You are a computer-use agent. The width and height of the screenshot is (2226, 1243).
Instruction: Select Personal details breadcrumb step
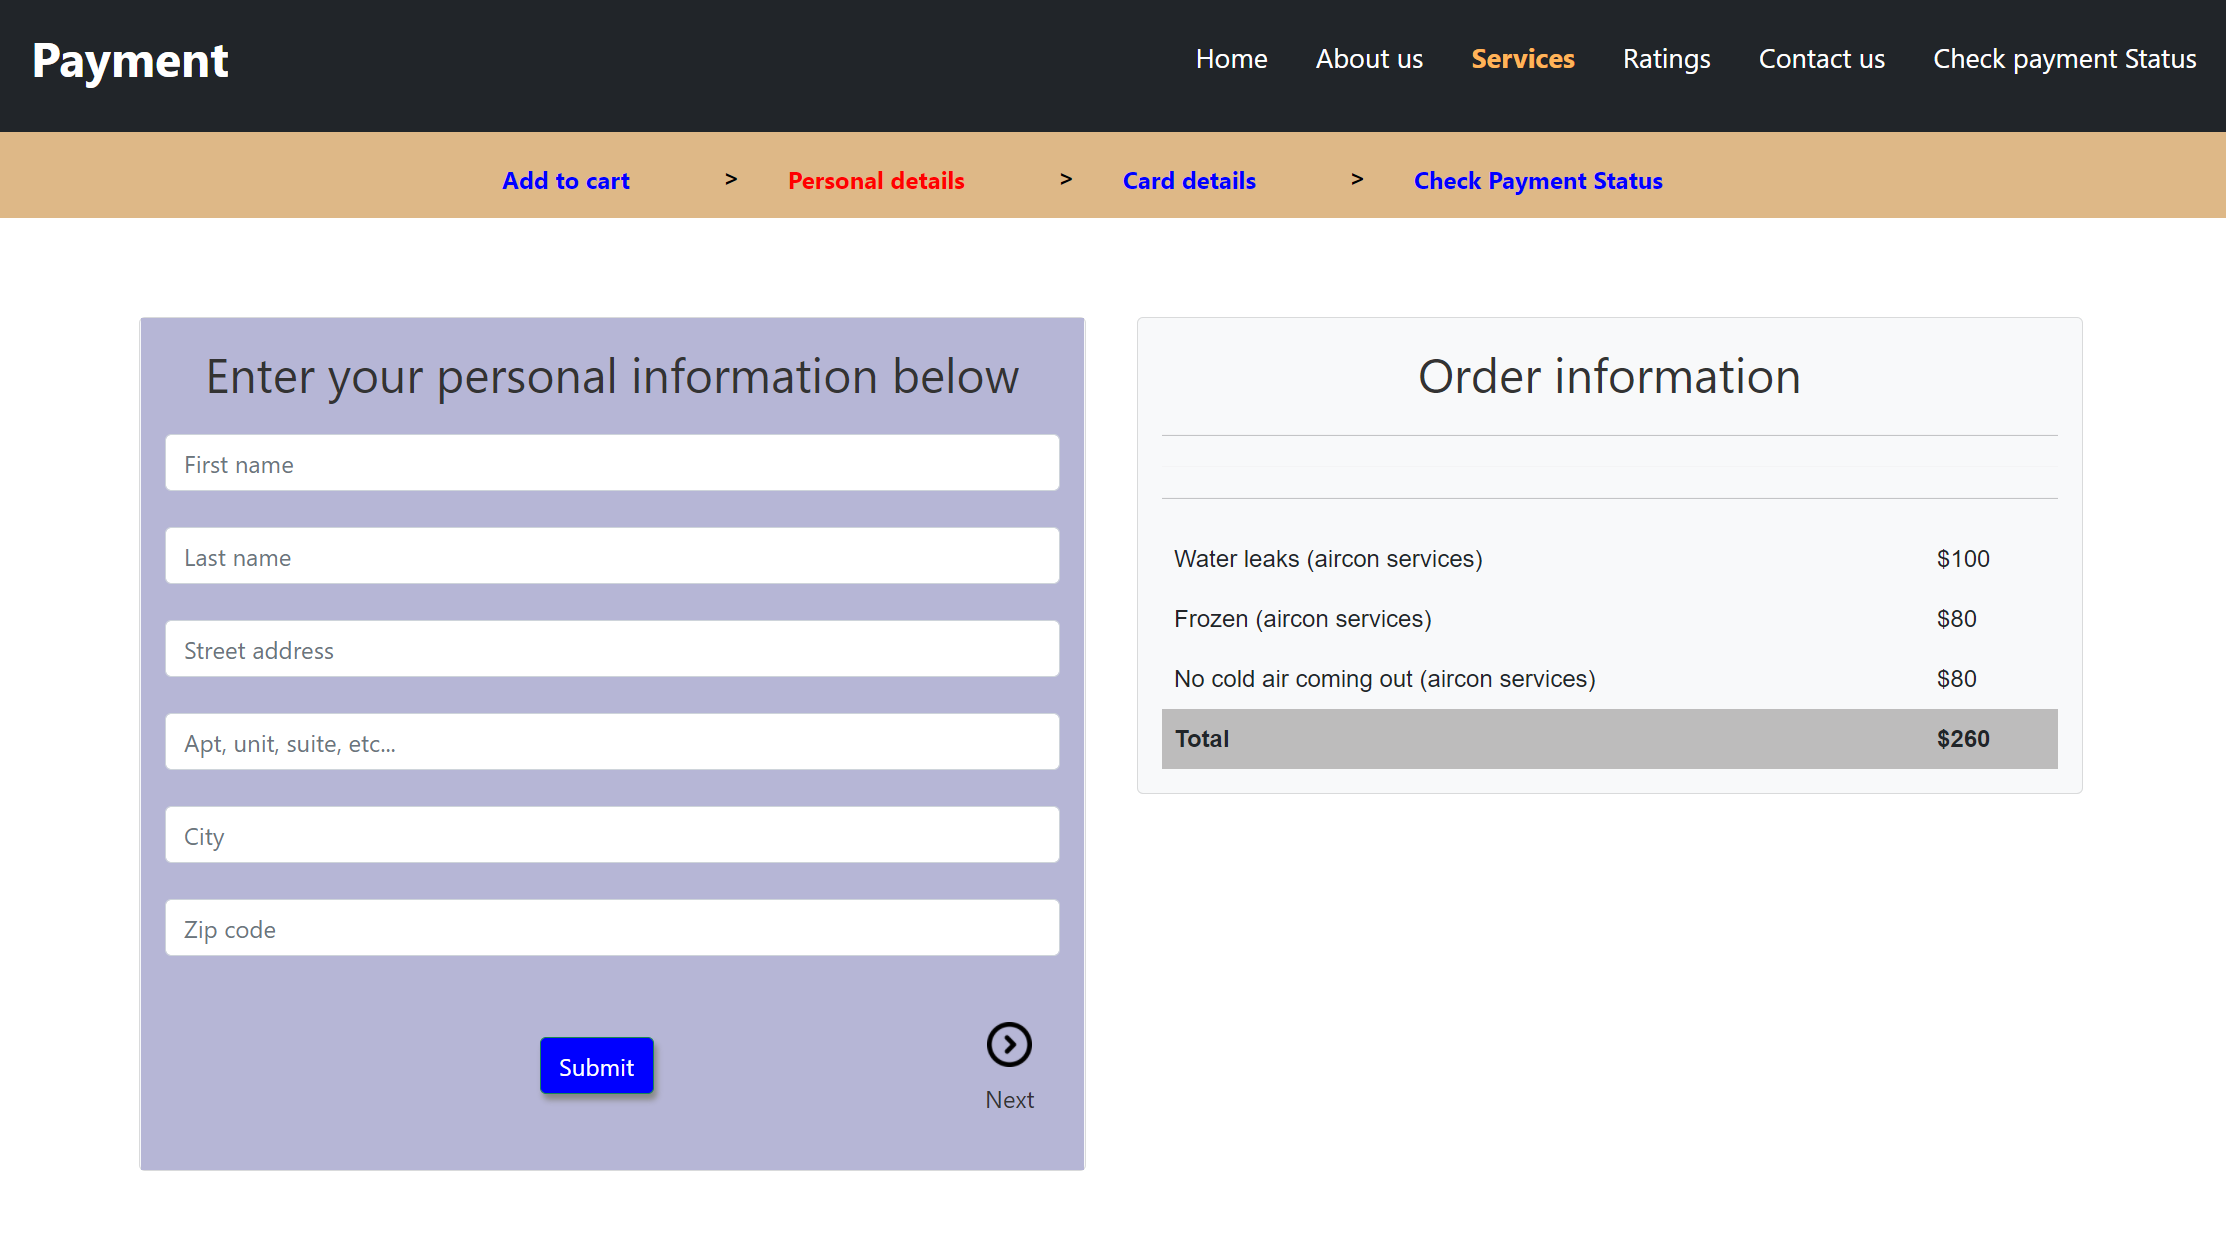point(876,181)
